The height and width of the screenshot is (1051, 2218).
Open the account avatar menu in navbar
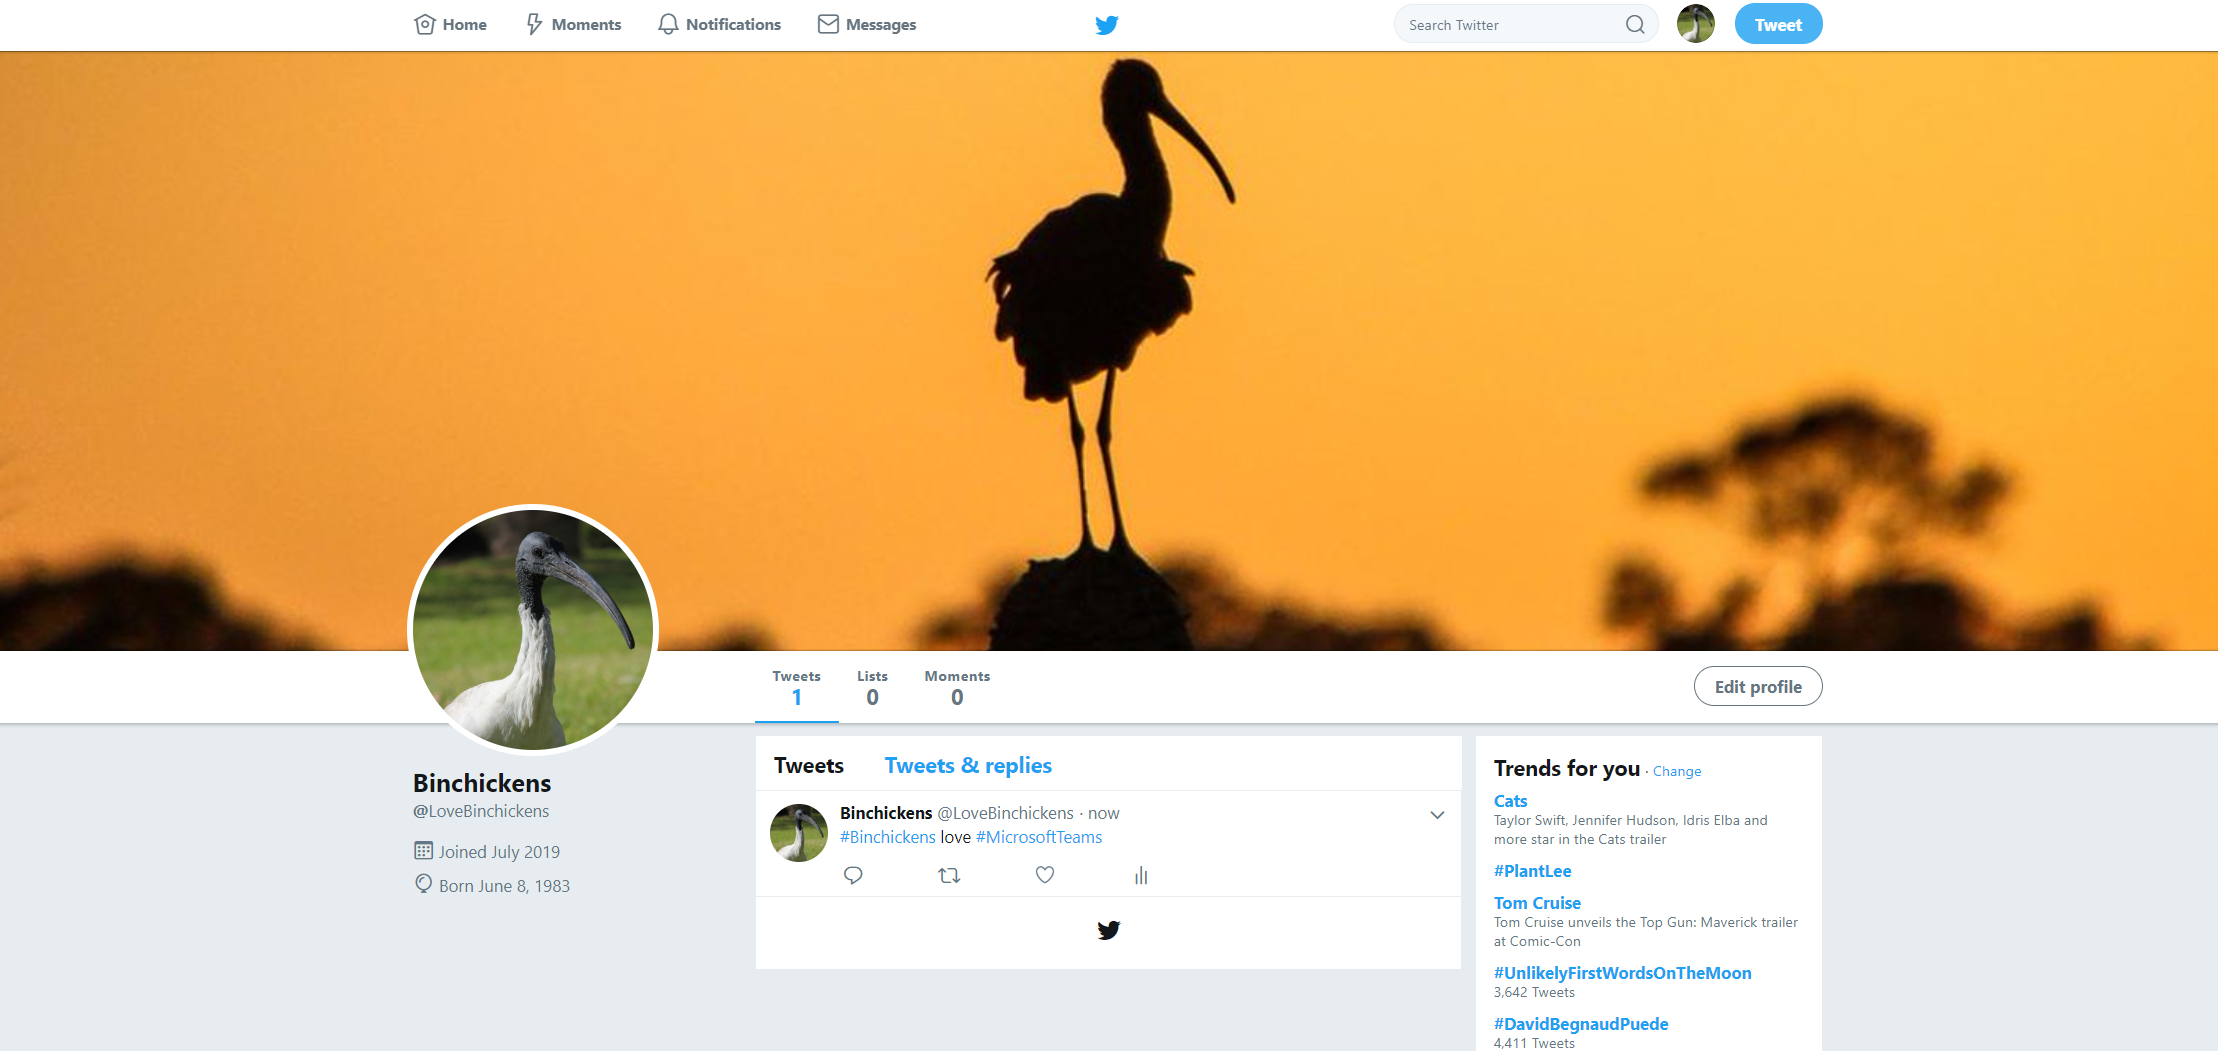point(1695,24)
